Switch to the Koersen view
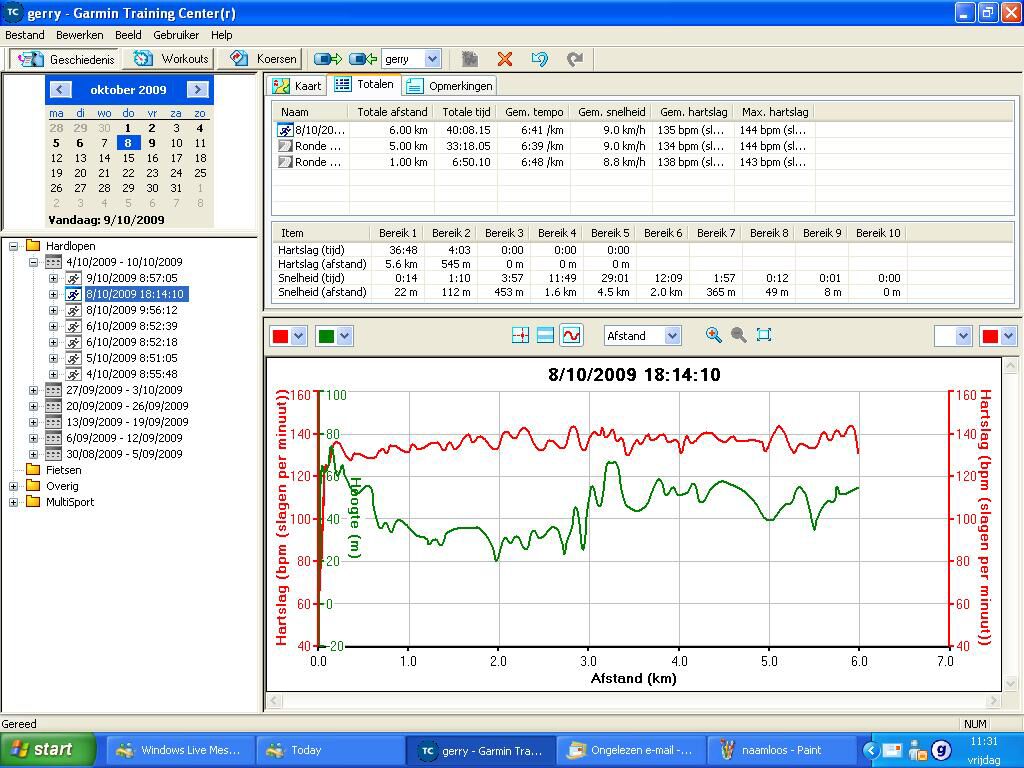Screen dimensions: 1024x768 click(x=264, y=59)
